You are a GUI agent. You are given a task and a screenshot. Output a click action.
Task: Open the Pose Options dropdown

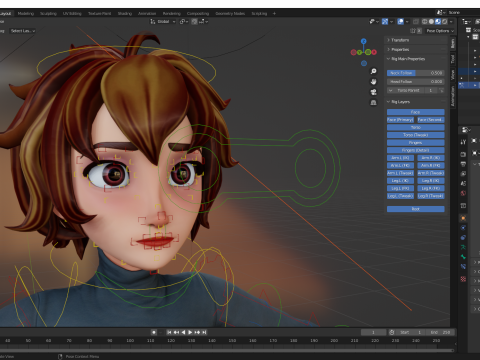(440, 31)
